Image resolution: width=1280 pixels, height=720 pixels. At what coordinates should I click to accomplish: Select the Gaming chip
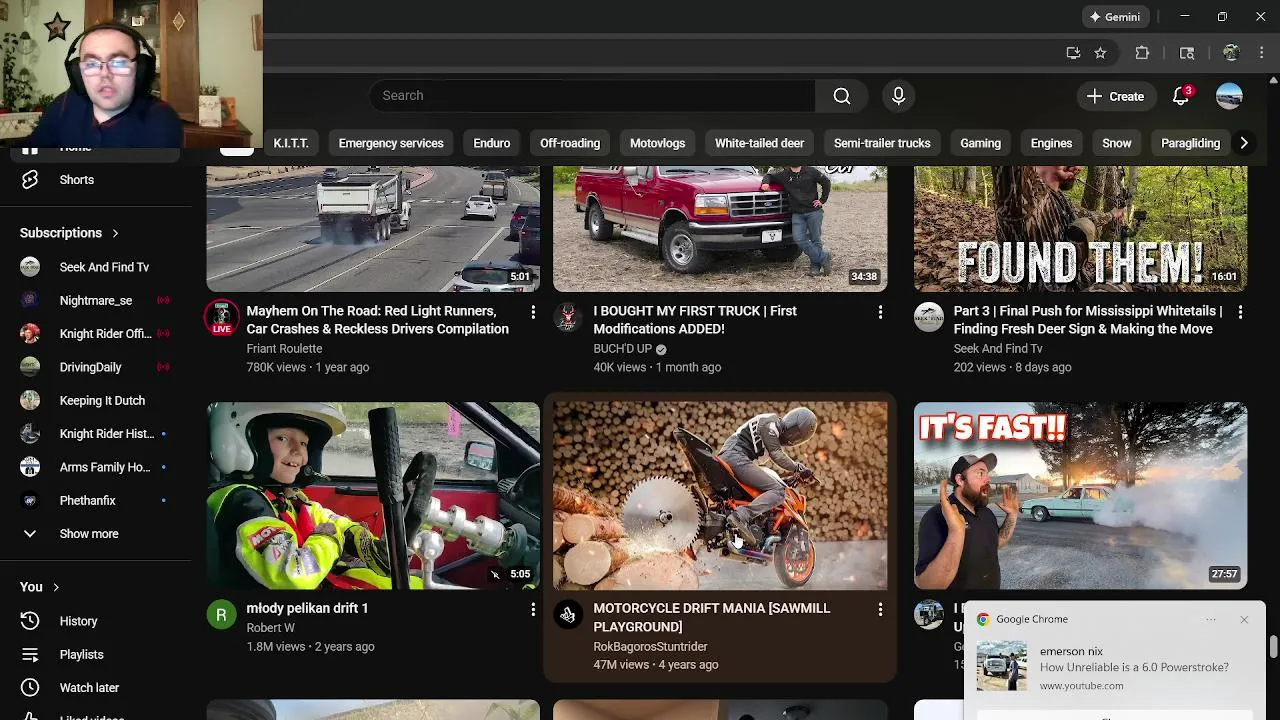(x=980, y=143)
